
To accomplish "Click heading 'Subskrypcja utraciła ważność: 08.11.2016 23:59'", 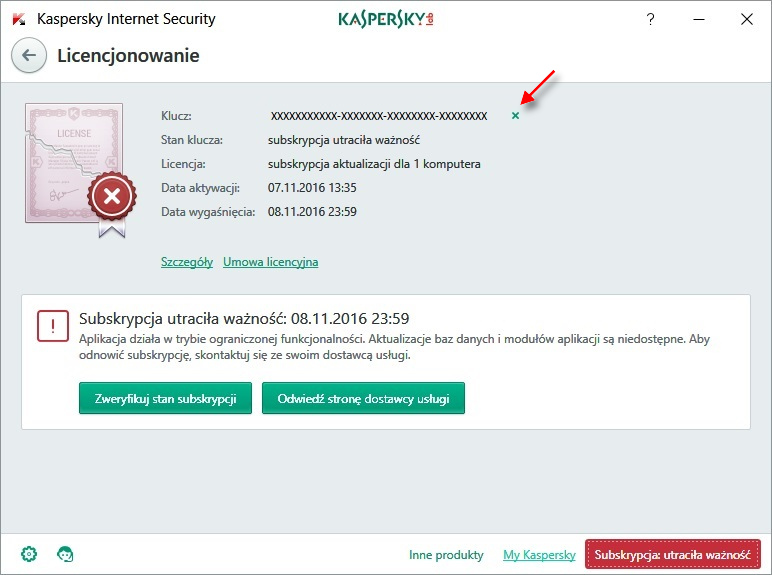I will click(244, 319).
